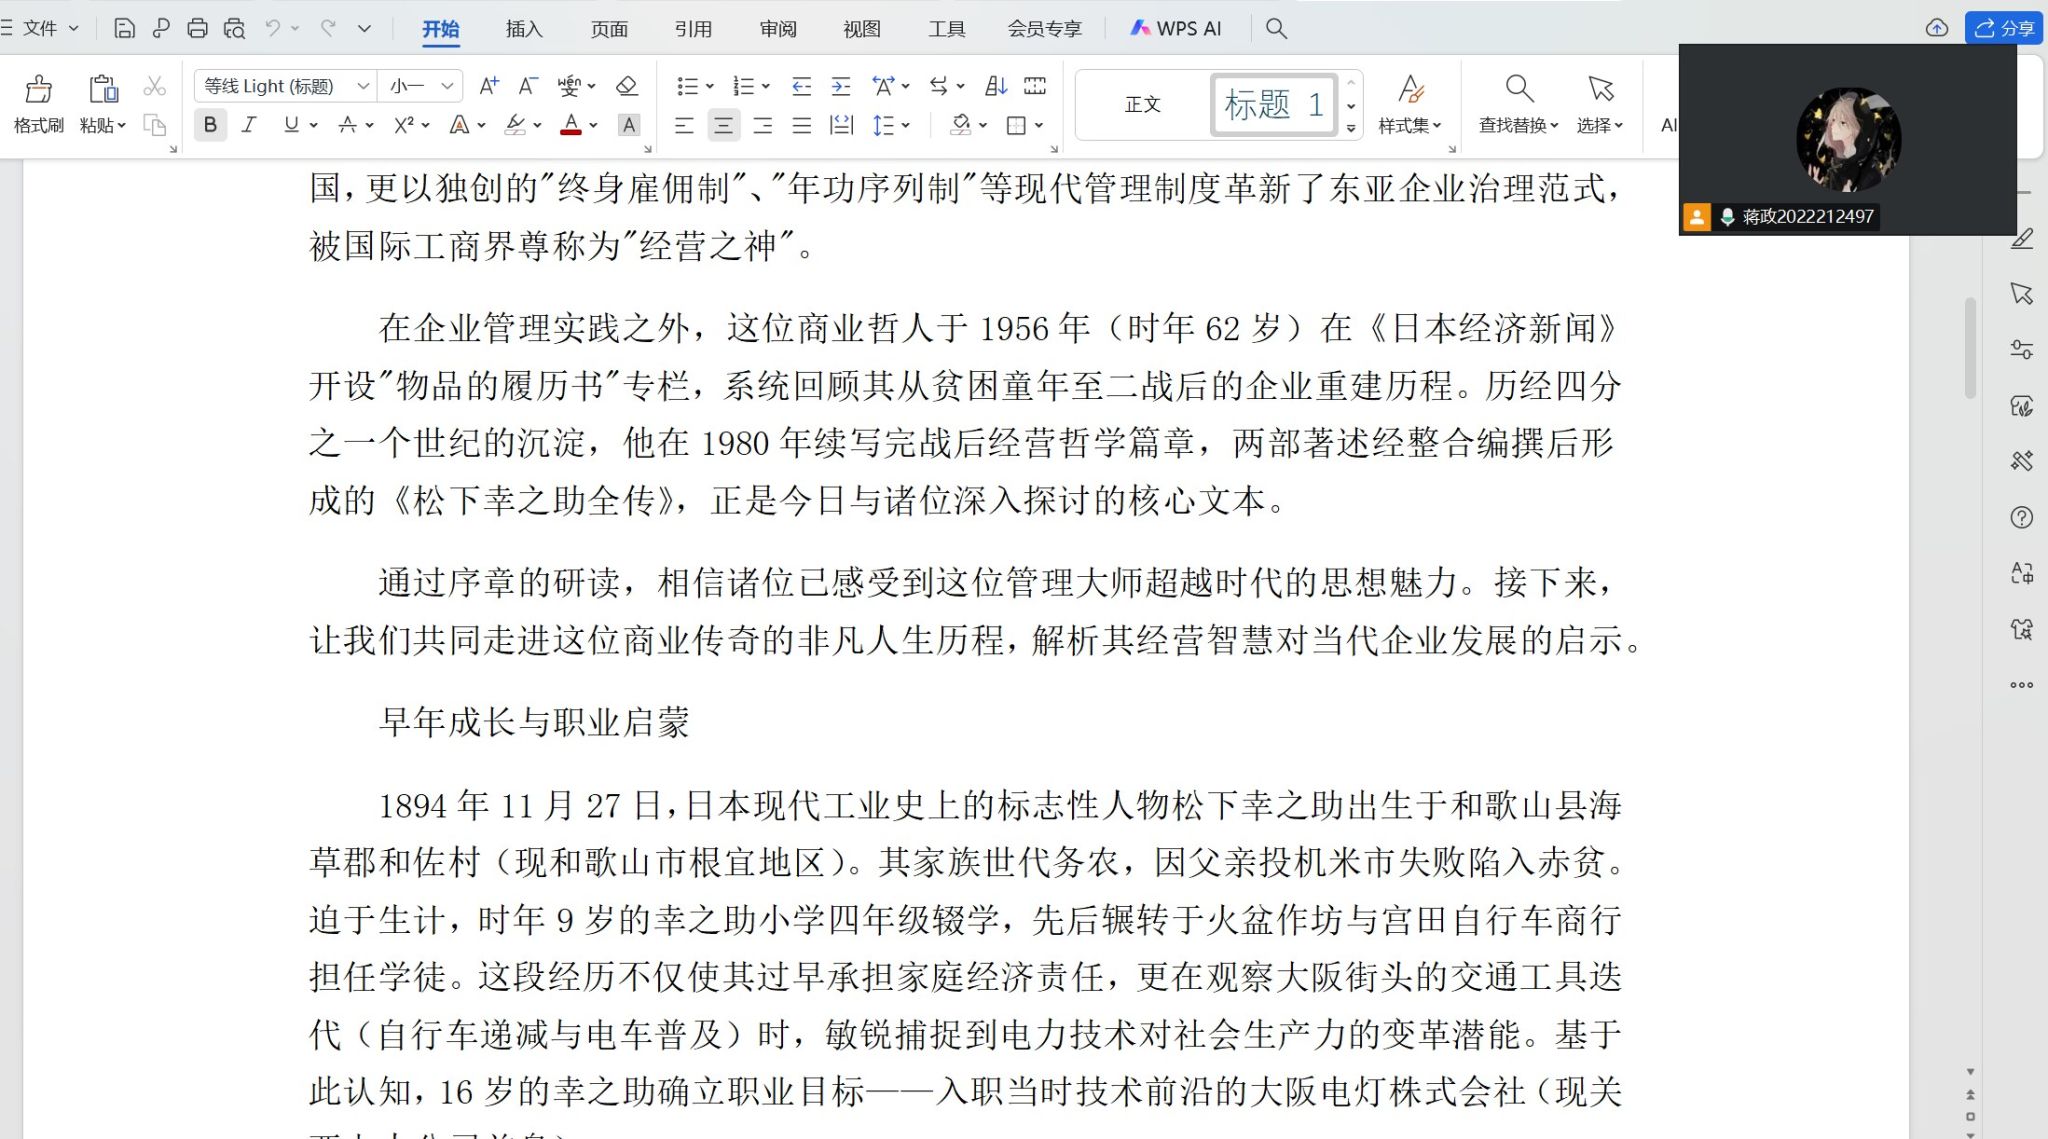
Task: Open the help icon in right sidebar
Action: [x=2021, y=517]
